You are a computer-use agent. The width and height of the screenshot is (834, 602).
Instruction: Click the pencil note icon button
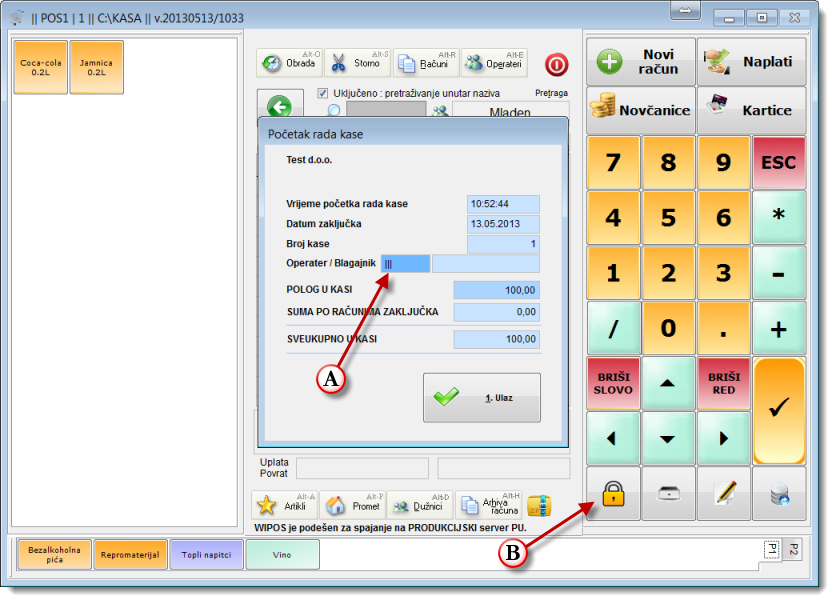724,493
